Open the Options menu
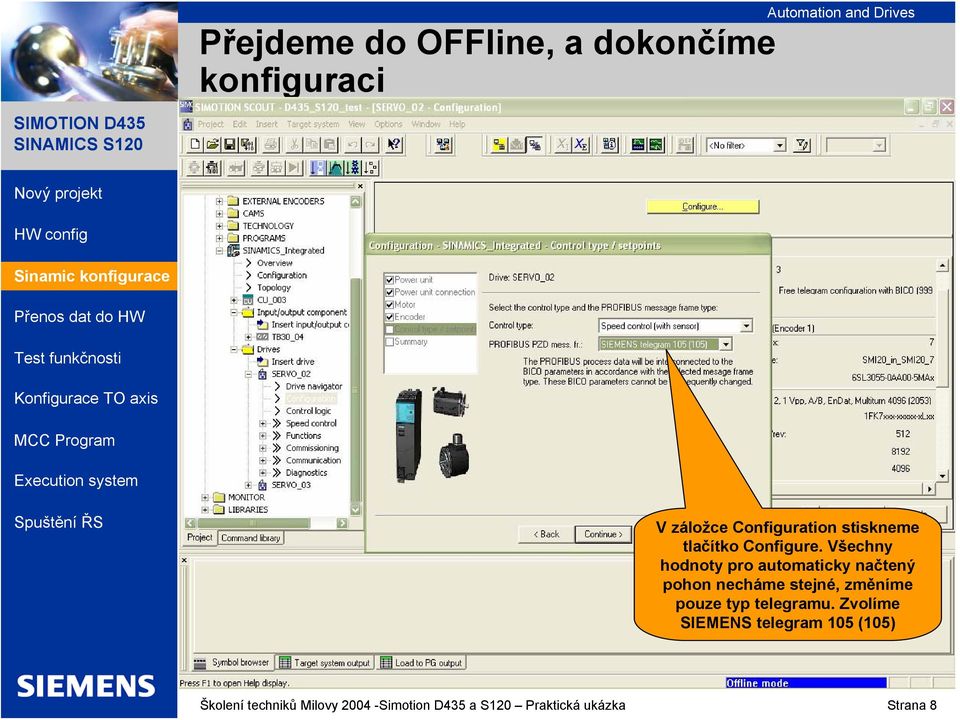 coord(388,124)
